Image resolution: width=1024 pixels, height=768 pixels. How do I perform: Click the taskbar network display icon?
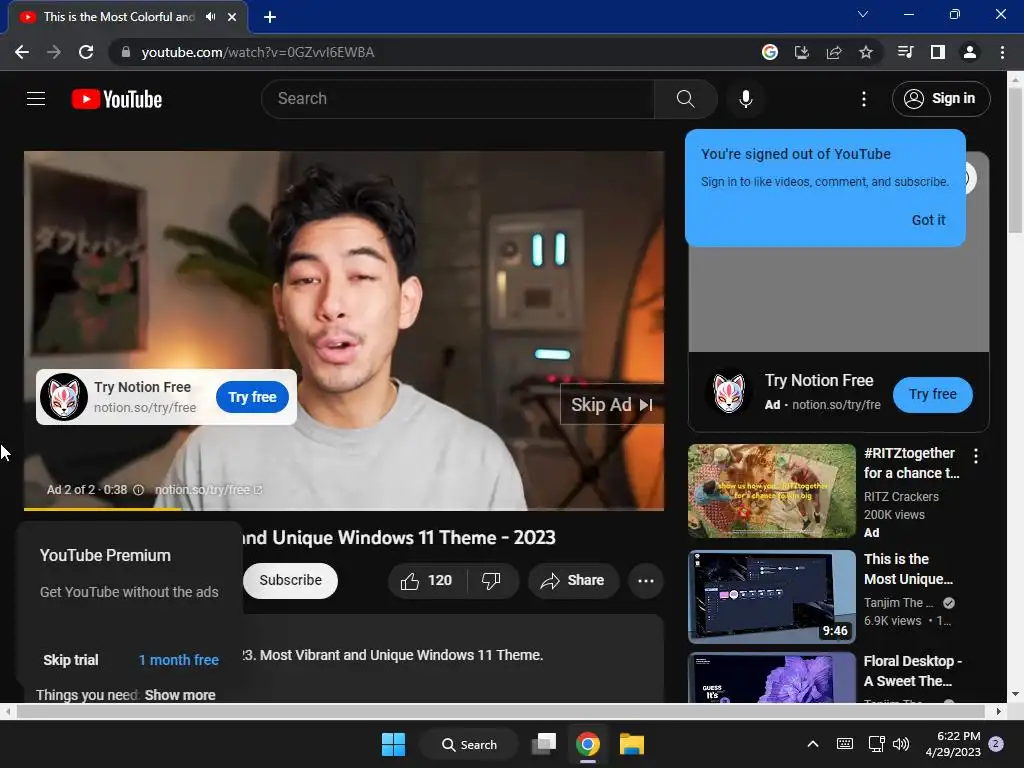pyautogui.click(x=875, y=744)
